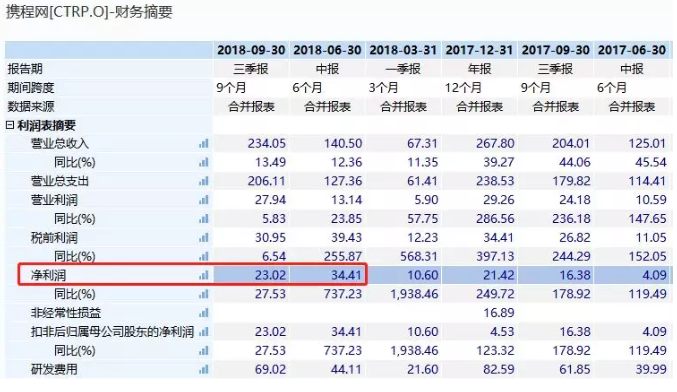Click the 营业总支出 row label
The image size is (677, 392).
coord(60,181)
